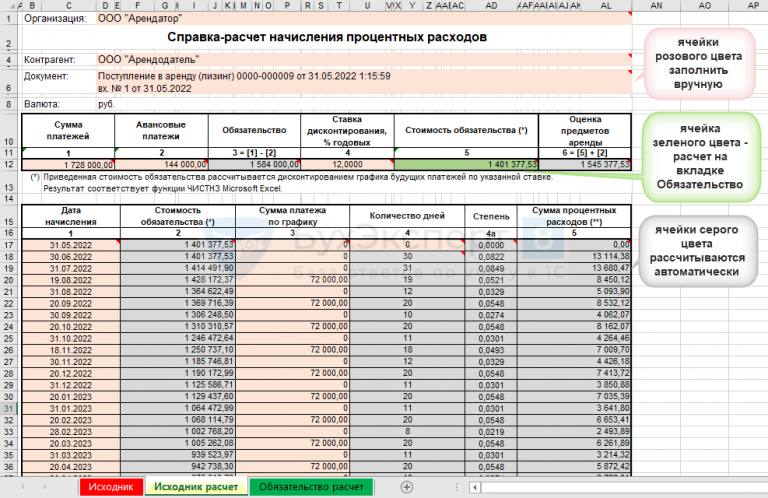Select date cell 31.05.2022
Image resolution: width=768 pixels, height=498 pixels.
point(71,245)
